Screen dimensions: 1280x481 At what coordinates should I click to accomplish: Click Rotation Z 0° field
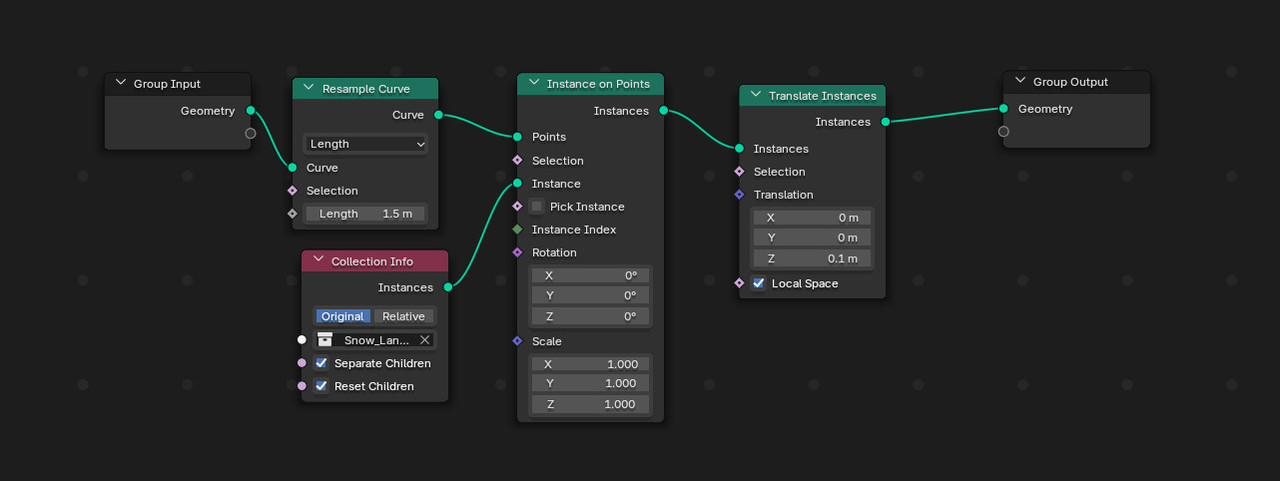coord(590,316)
